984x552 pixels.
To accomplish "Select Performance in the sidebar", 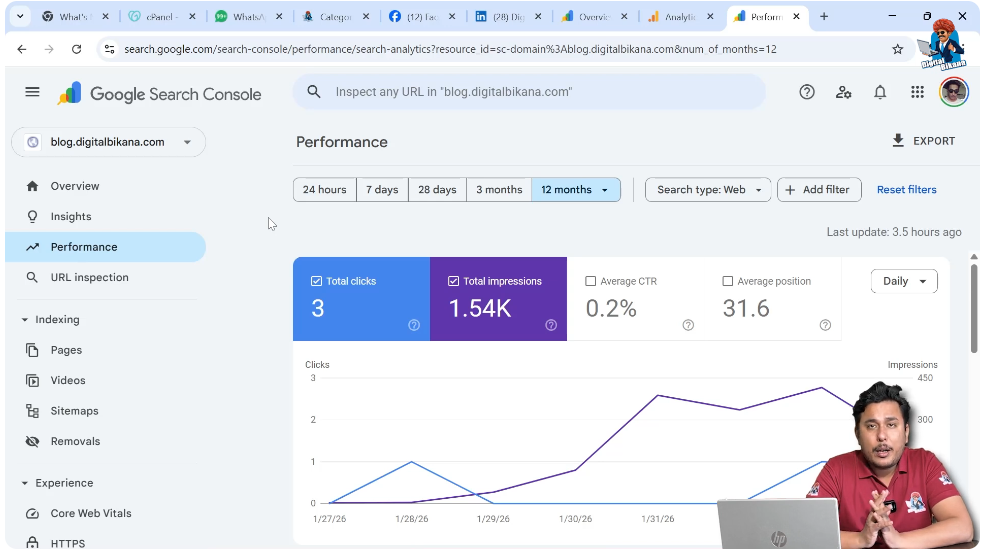I will (105, 247).
